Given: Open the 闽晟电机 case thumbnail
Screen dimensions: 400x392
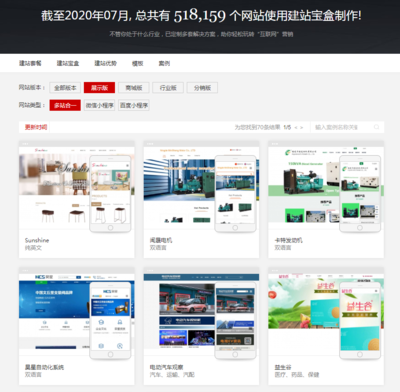Looking at the screenshot, I should (201, 187).
